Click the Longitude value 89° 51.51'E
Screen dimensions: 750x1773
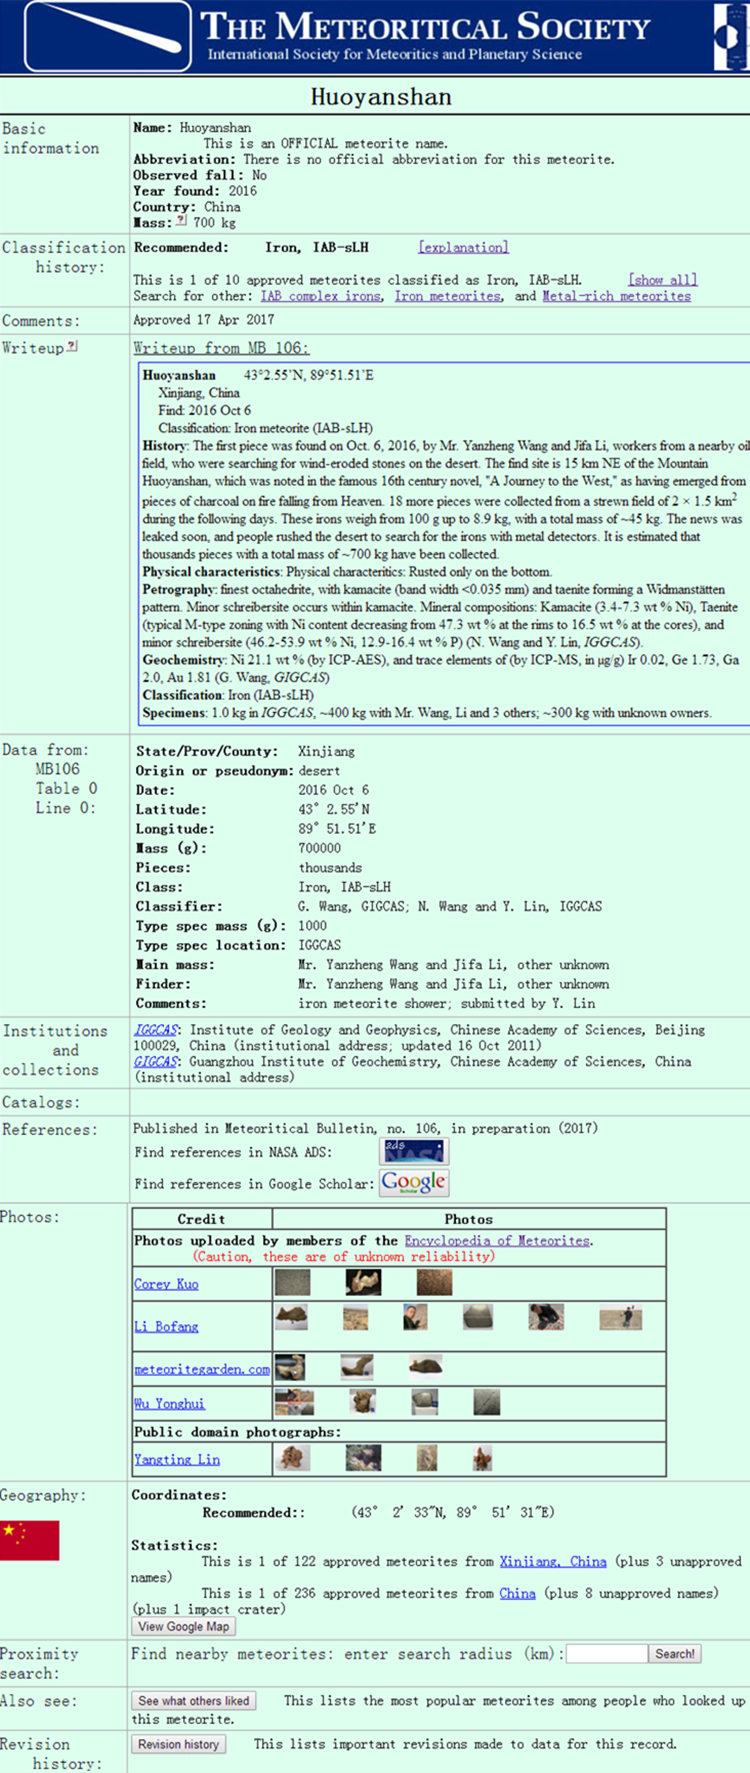pyautogui.click(x=337, y=829)
